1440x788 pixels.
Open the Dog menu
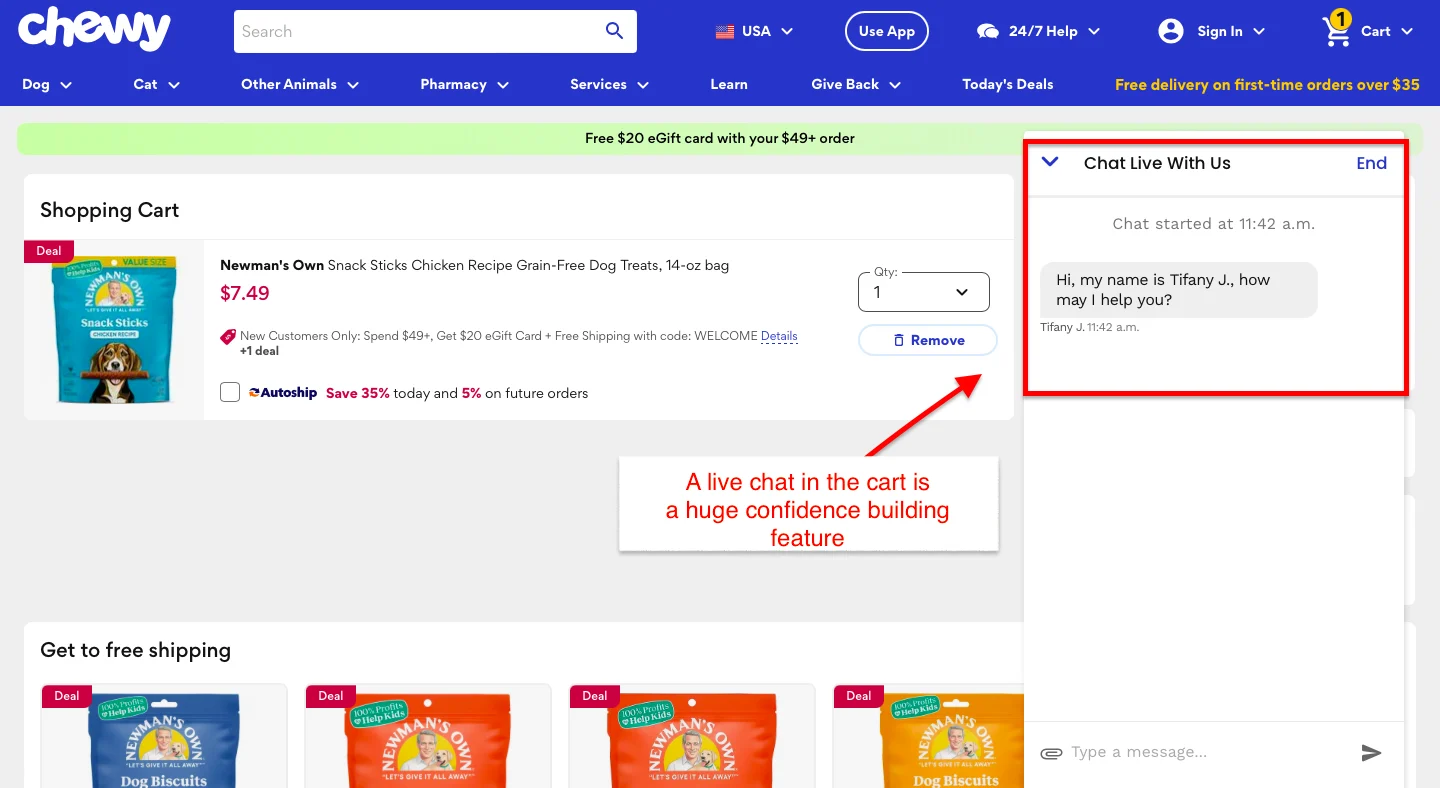[x=47, y=84]
